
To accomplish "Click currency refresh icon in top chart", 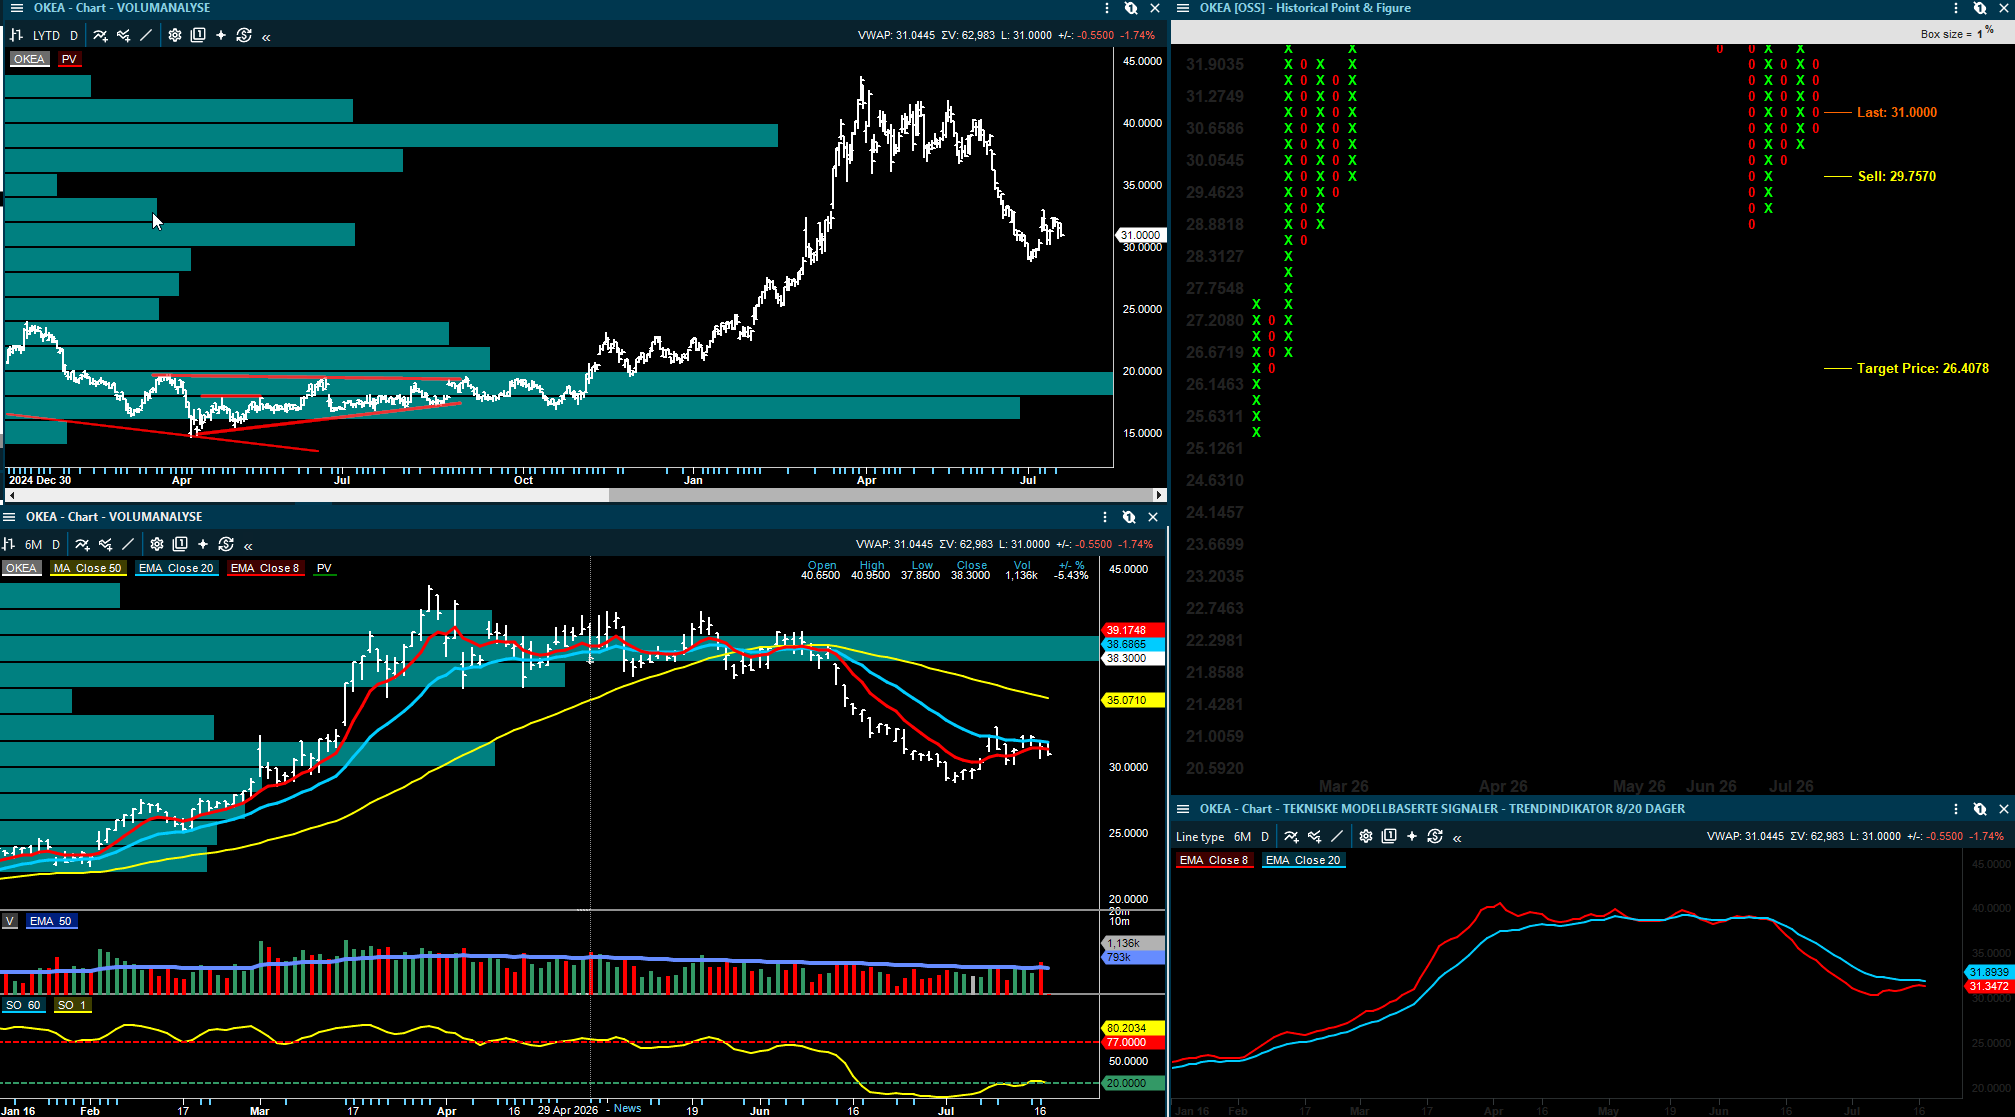I will coord(244,35).
